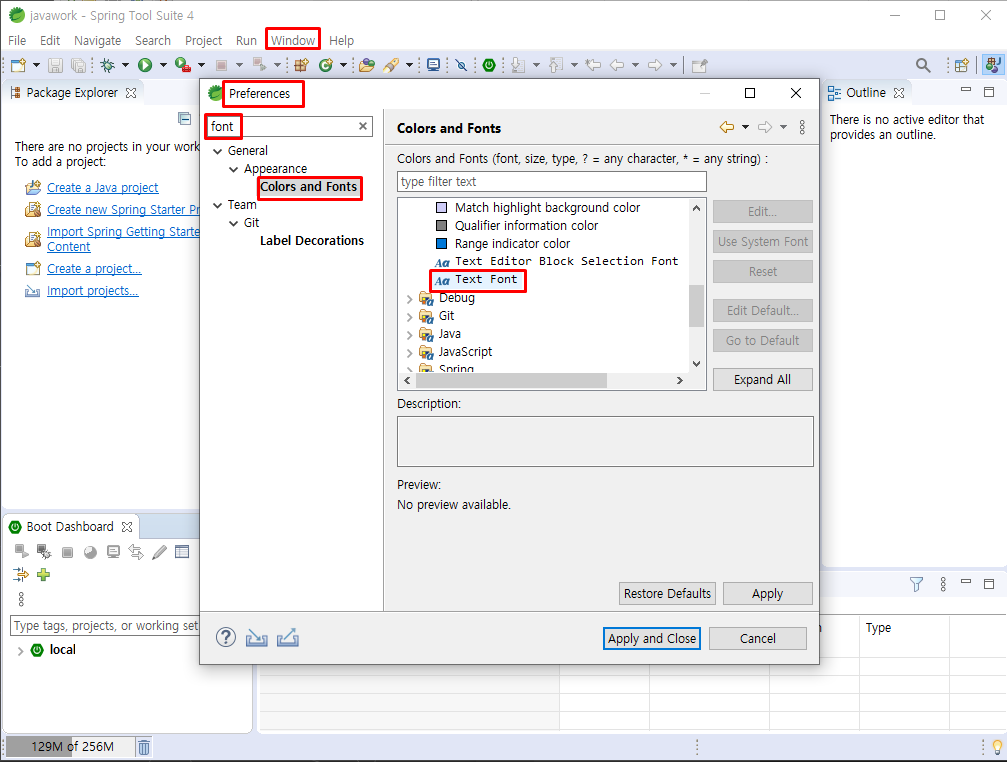Viewport: 1007px width, 762px height.
Task: Collapse the General tree node
Action: pyautogui.click(x=218, y=151)
